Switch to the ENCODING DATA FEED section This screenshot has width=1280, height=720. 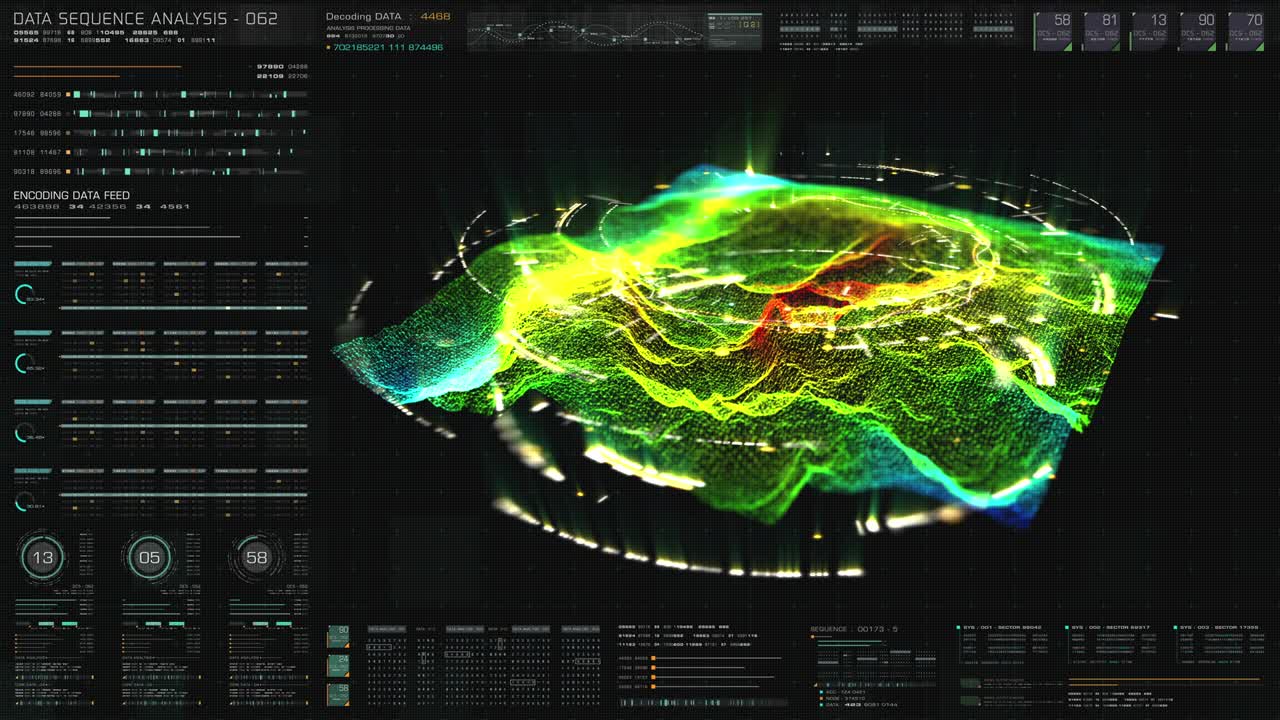[65, 195]
